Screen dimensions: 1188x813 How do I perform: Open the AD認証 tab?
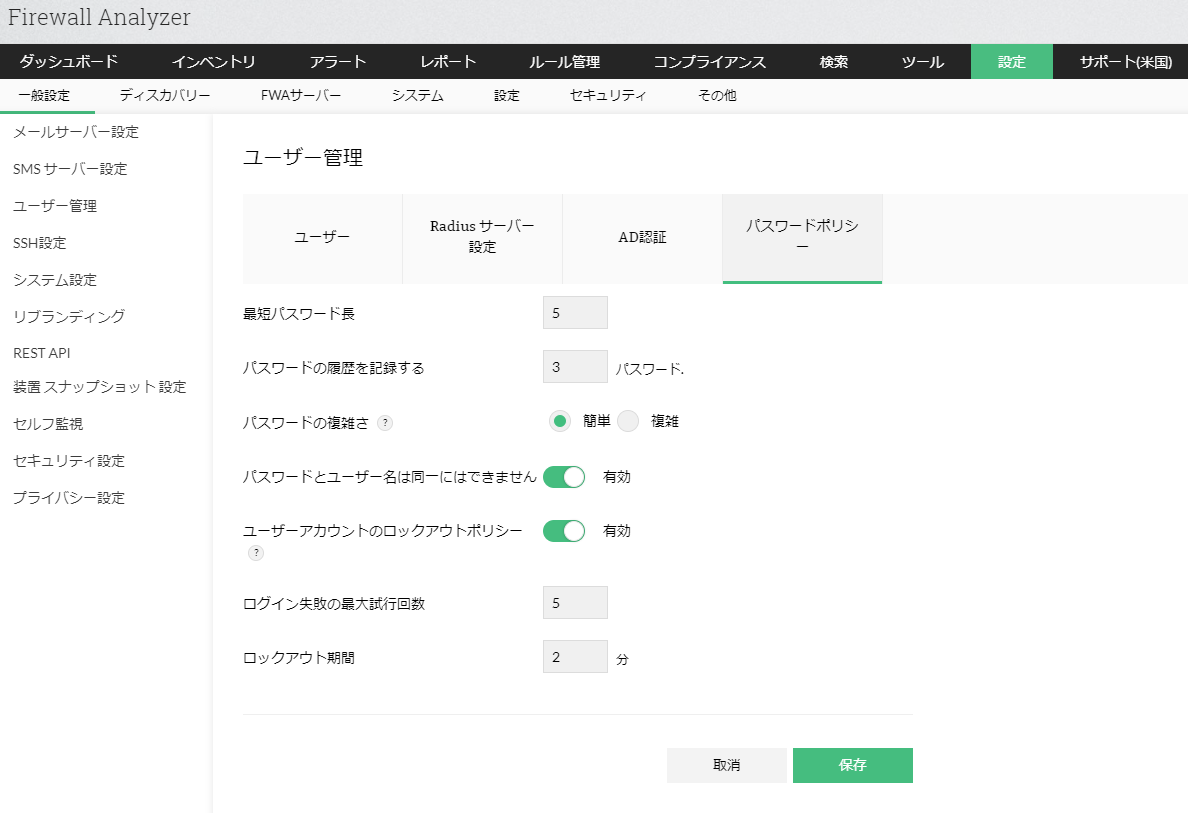coord(642,238)
